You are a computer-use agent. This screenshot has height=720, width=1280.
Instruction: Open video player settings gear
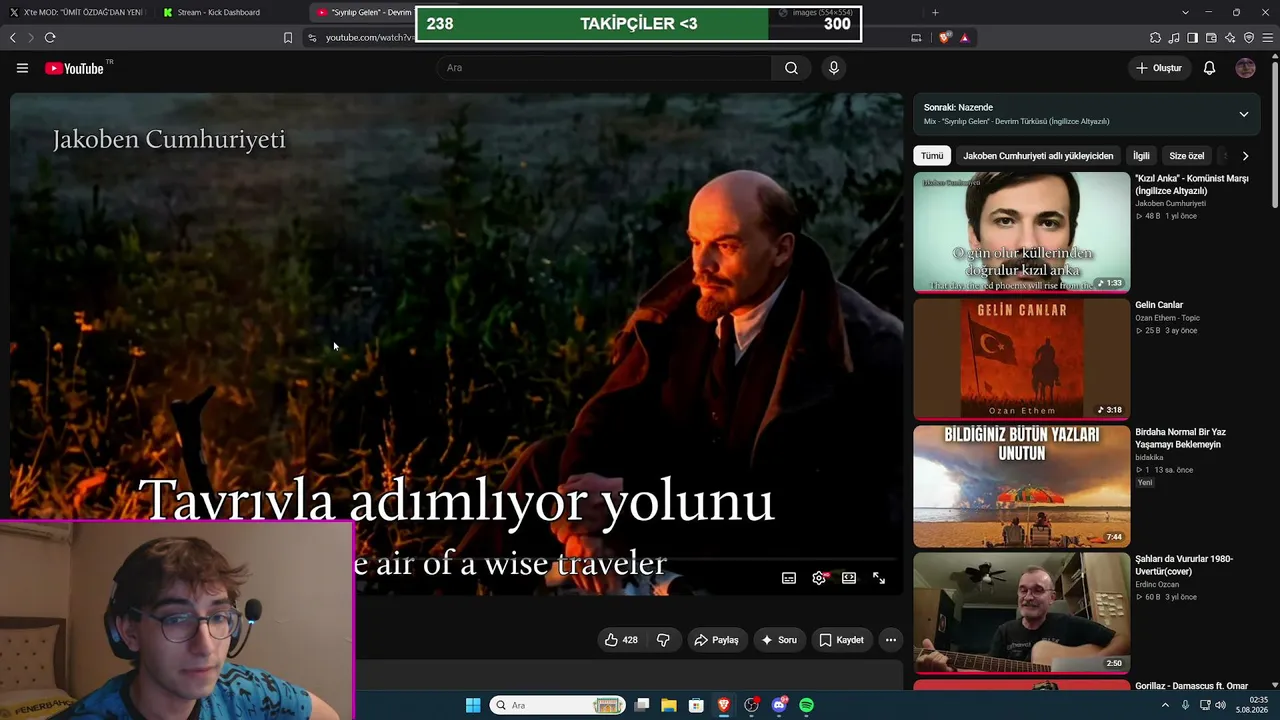coord(819,578)
